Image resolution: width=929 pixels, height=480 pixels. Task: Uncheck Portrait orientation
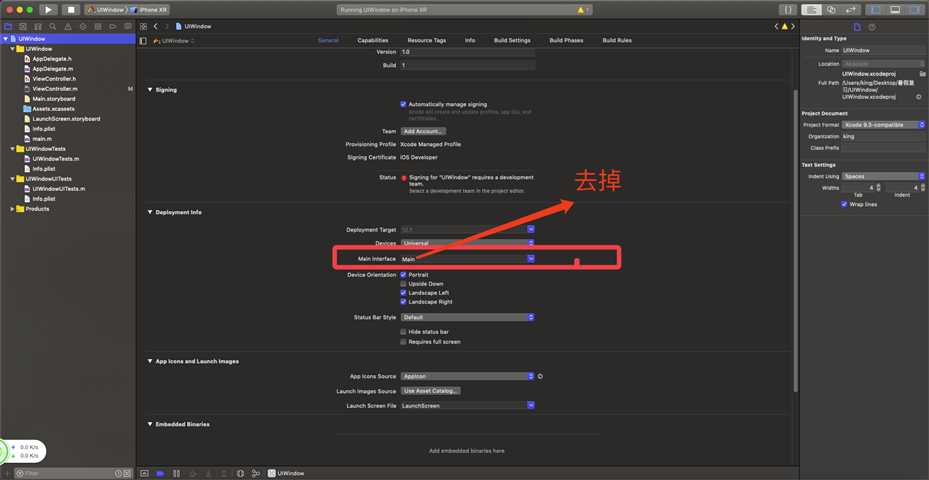tap(403, 275)
